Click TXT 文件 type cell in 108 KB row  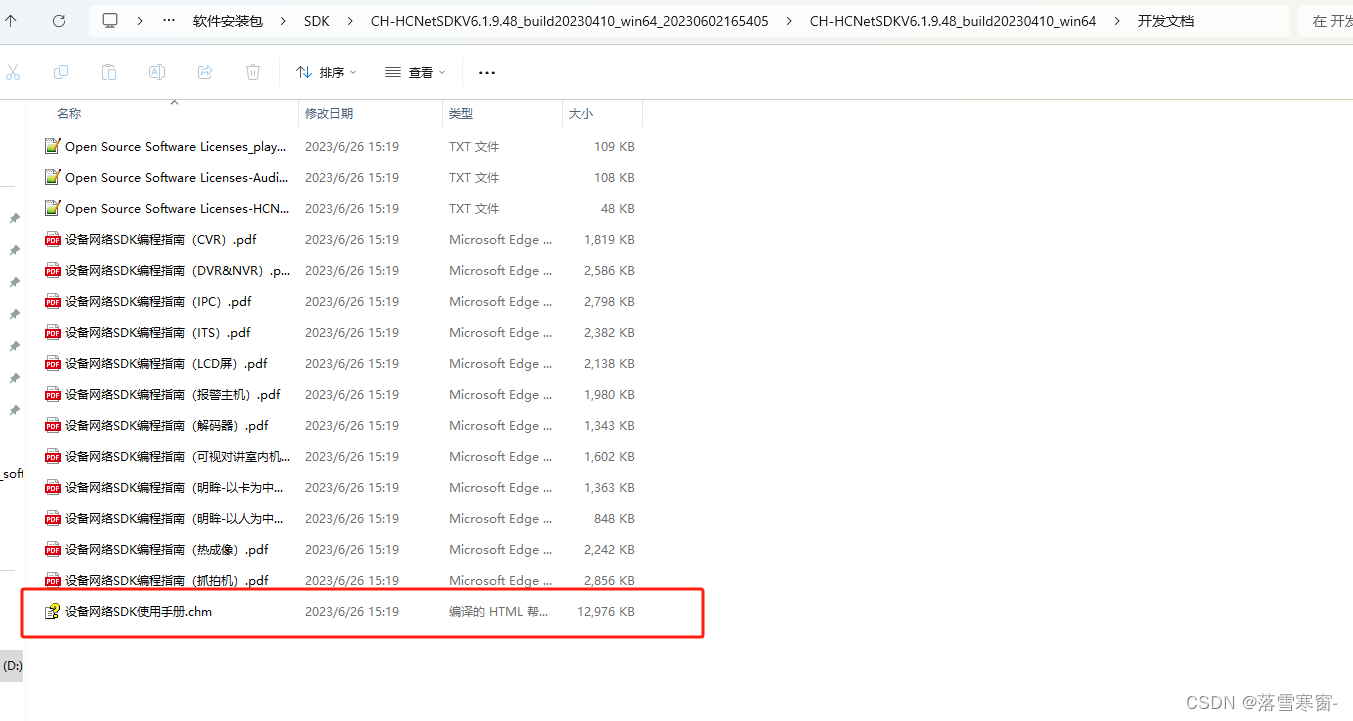pyautogui.click(x=474, y=177)
